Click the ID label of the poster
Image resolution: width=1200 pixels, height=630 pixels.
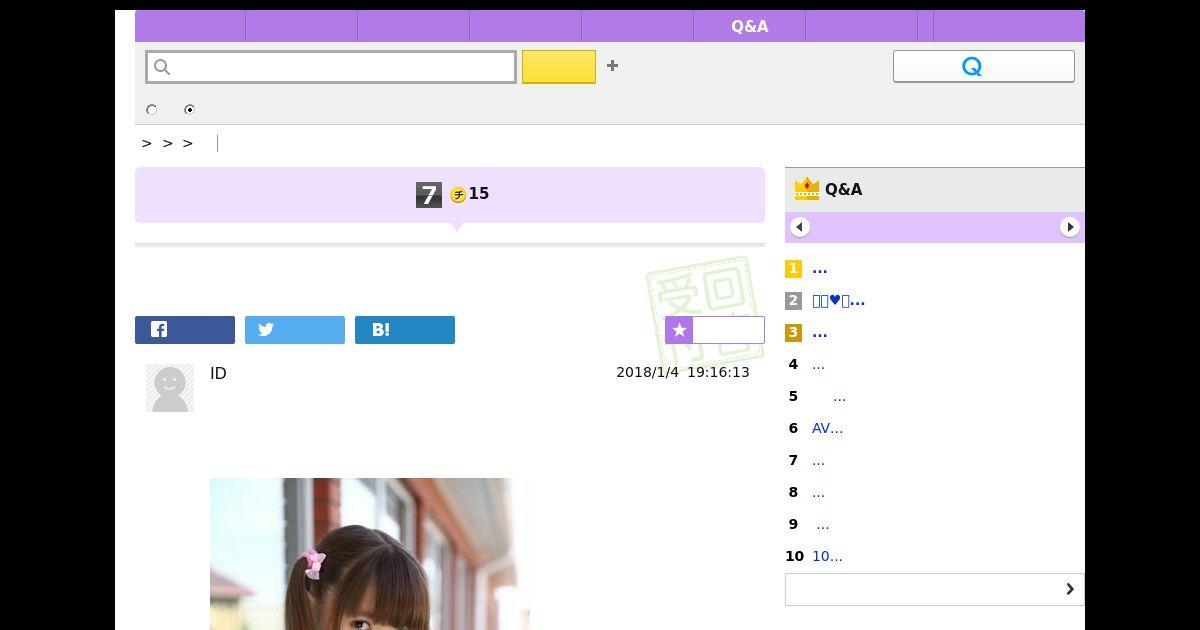pyautogui.click(x=218, y=373)
